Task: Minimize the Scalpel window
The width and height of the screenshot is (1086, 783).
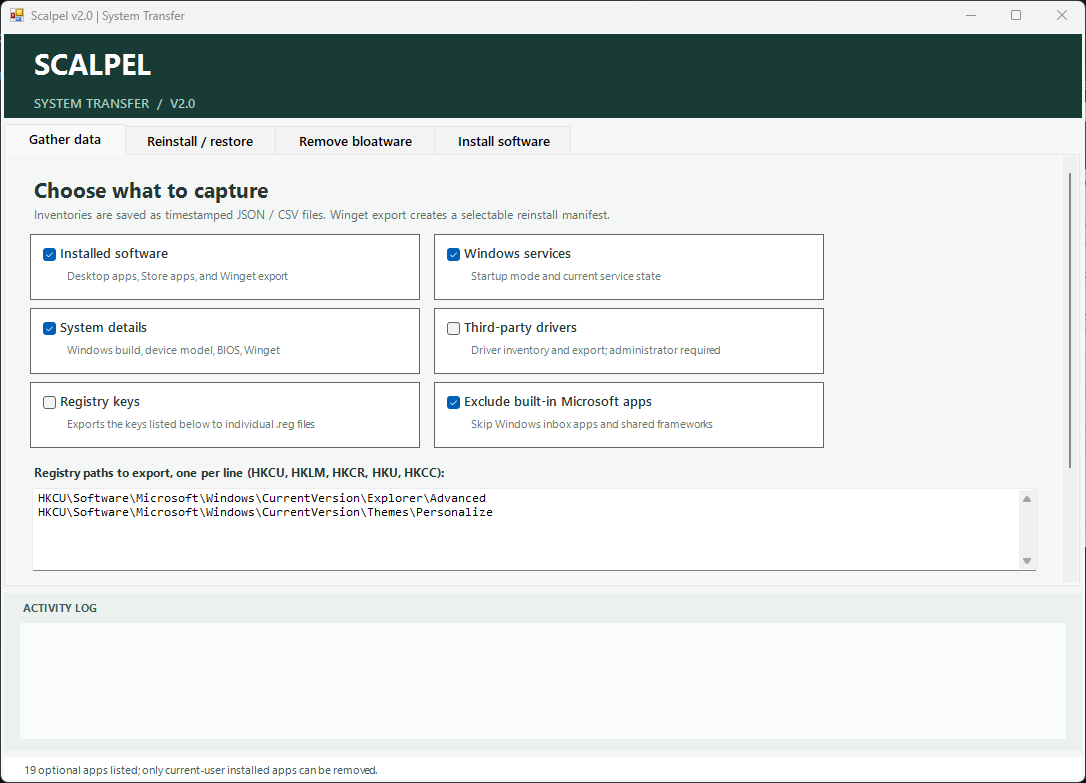Action: [971, 15]
